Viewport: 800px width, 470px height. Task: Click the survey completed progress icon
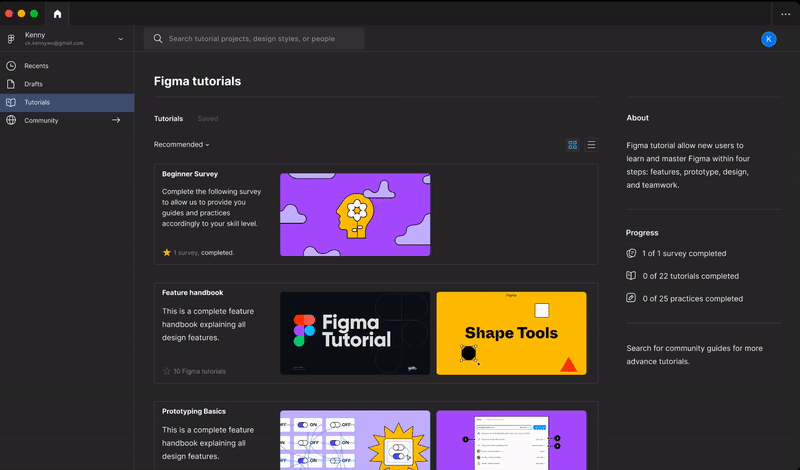coord(631,253)
